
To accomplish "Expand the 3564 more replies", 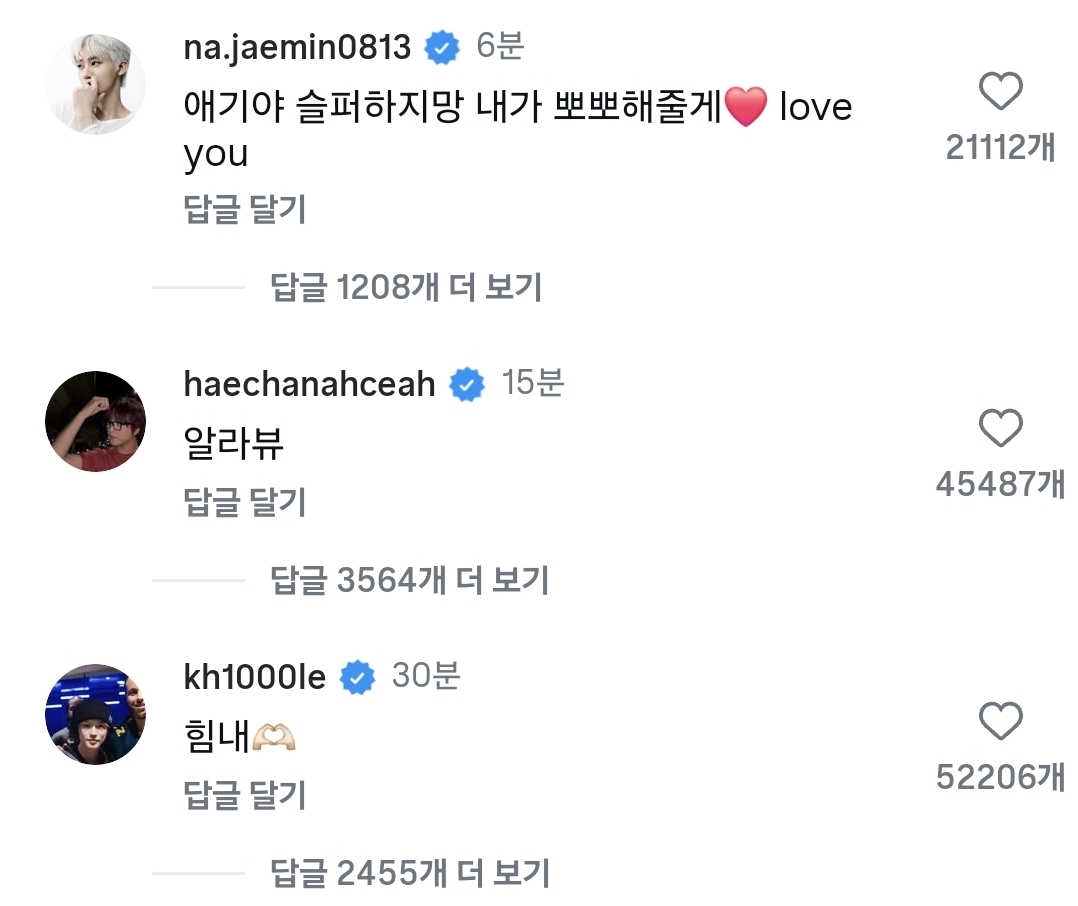I will click(410, 580).
